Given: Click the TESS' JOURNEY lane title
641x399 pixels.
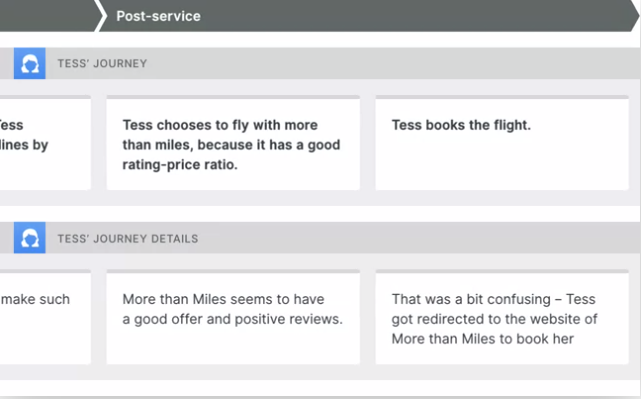Looking at the screenshot, I should pos(102,63).
